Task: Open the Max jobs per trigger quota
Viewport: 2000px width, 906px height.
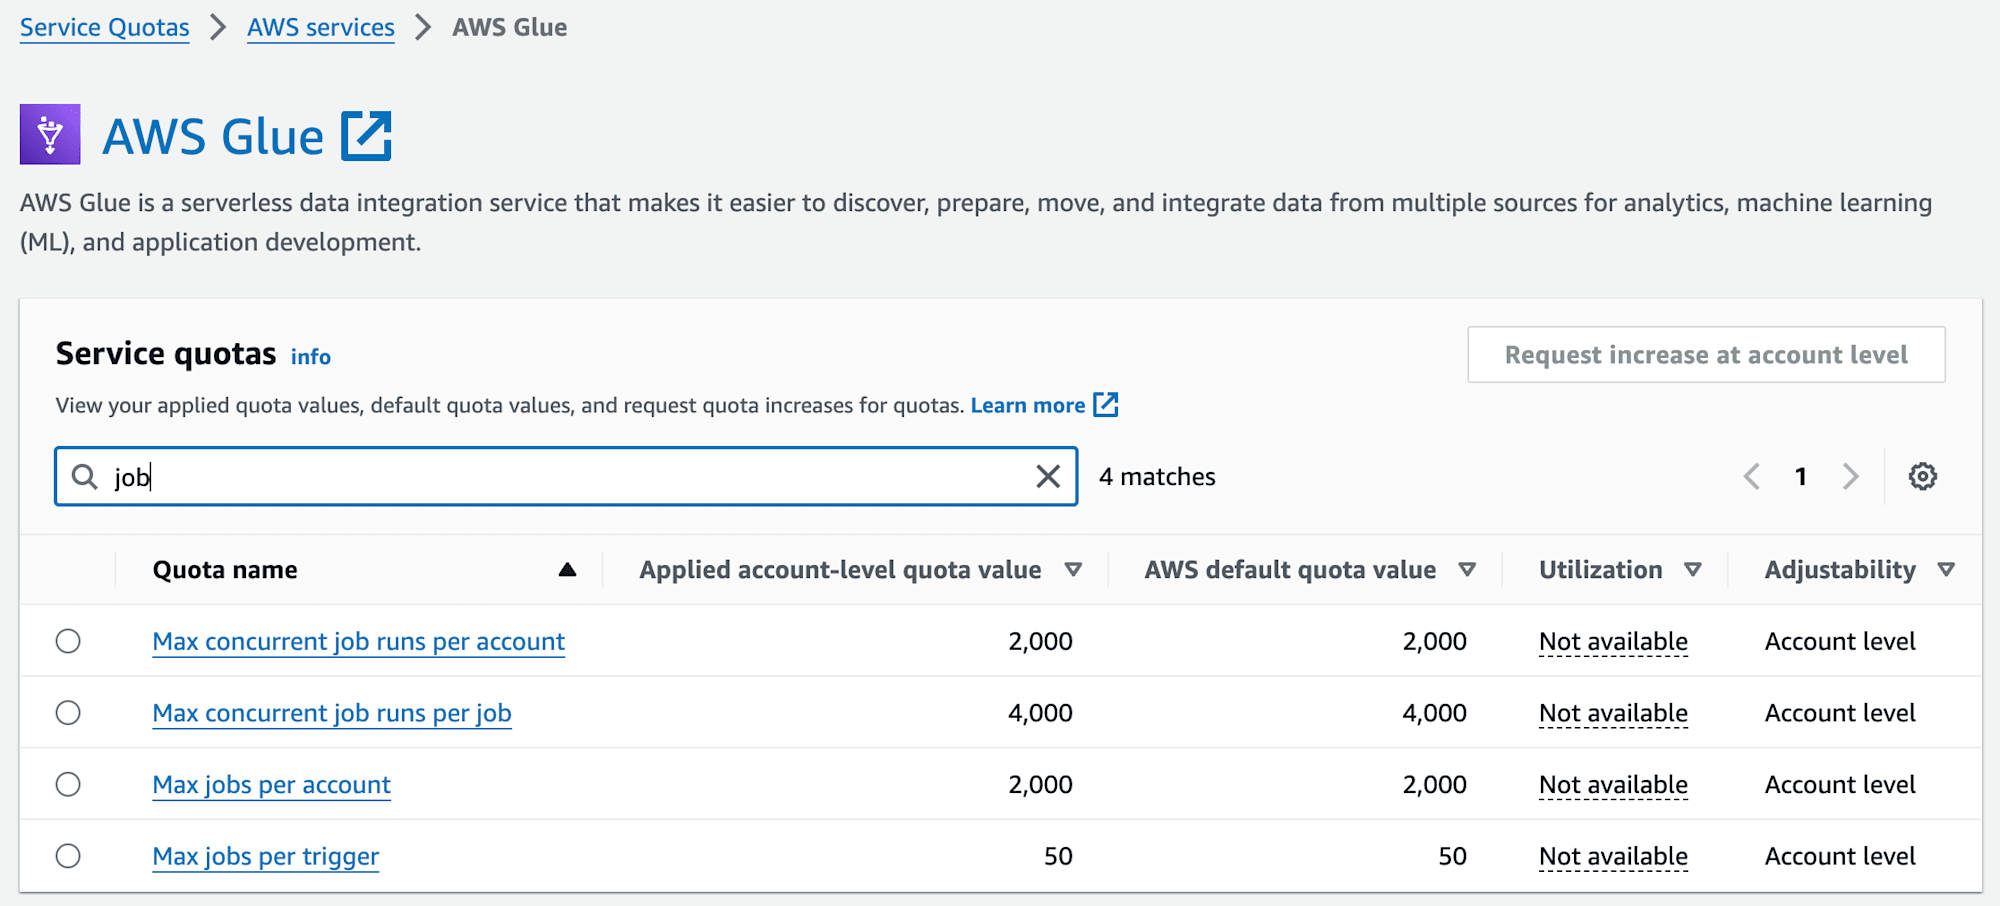Action: (x=265, y=857)
